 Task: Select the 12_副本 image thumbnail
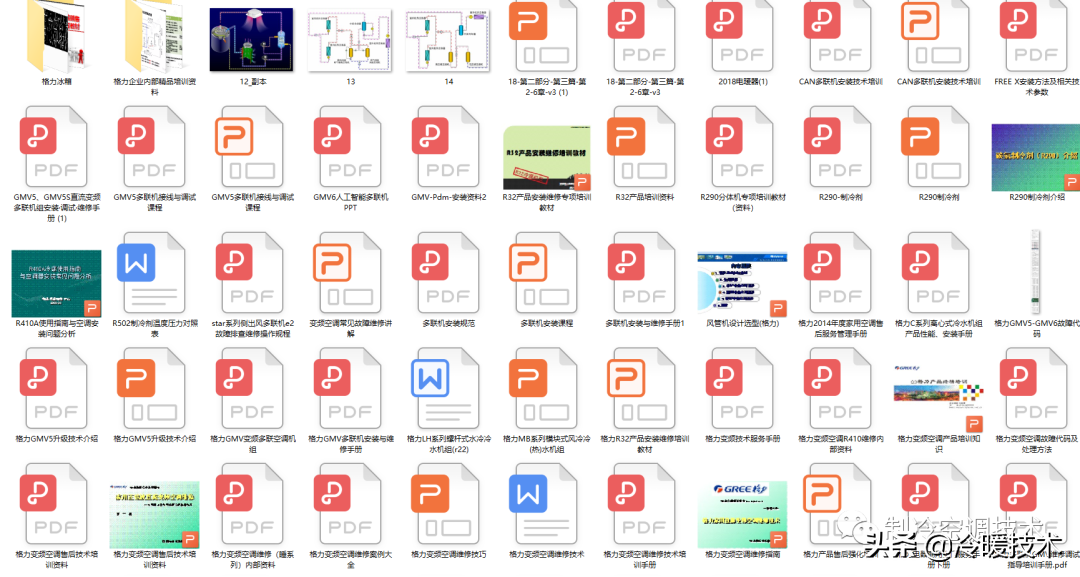point(252,39)
